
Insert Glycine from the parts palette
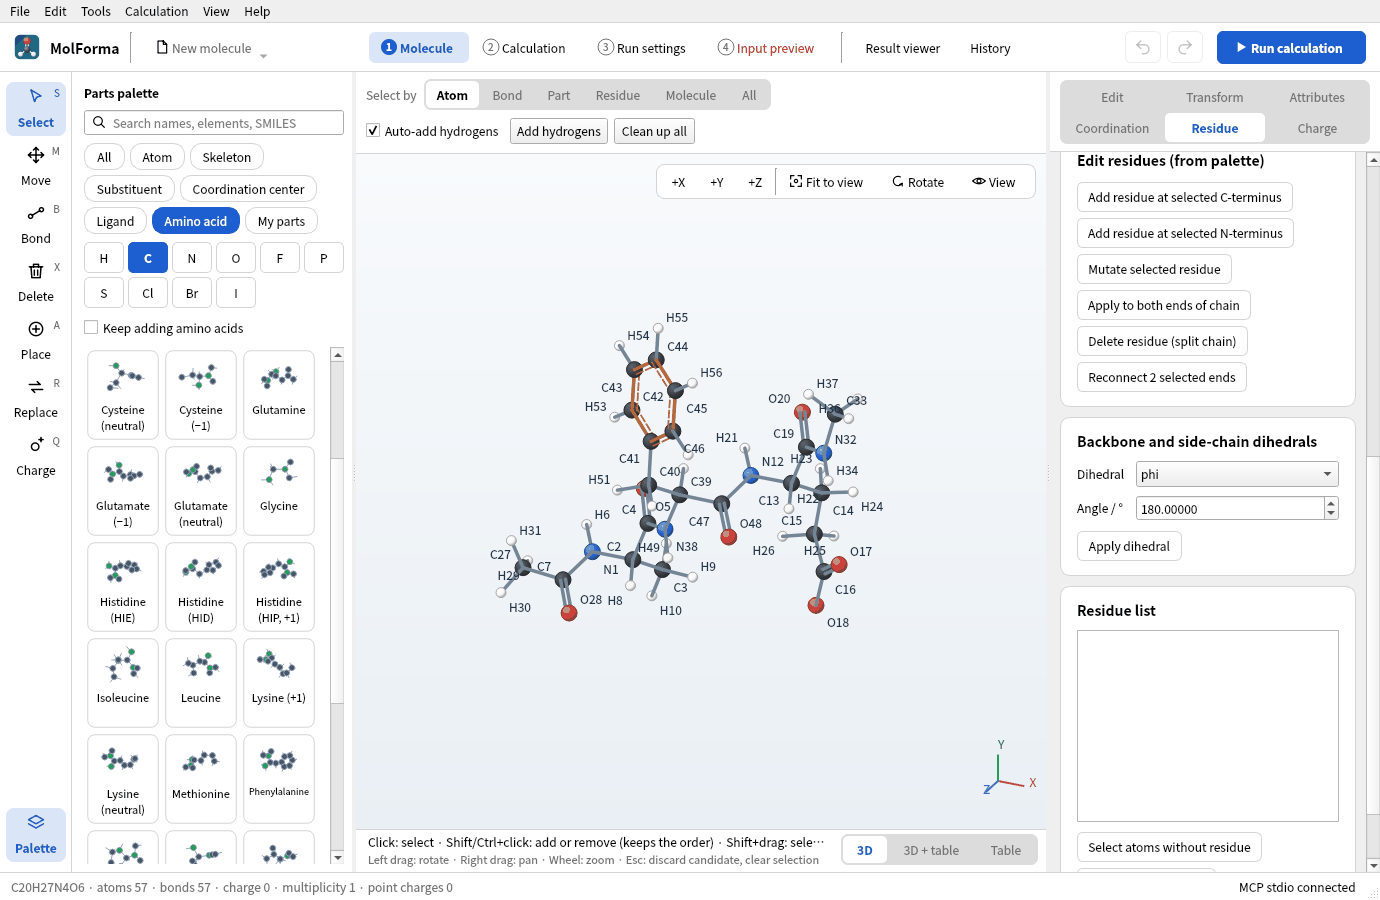pyautogui.click(x=279, y=491)
